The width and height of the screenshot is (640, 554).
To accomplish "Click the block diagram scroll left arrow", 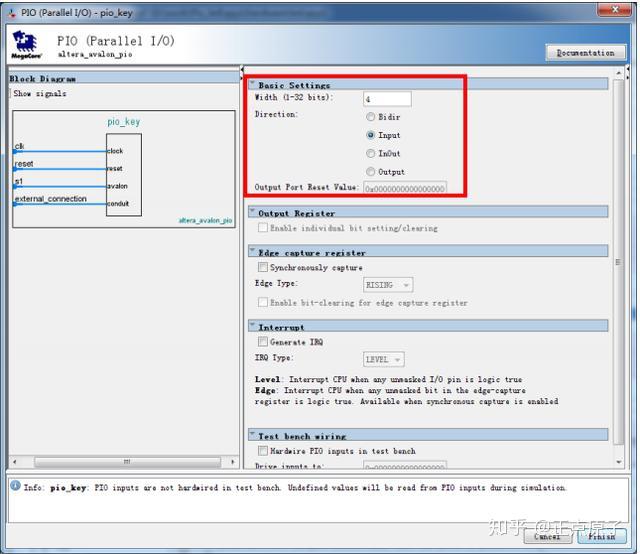I will (x=15, y=462).
